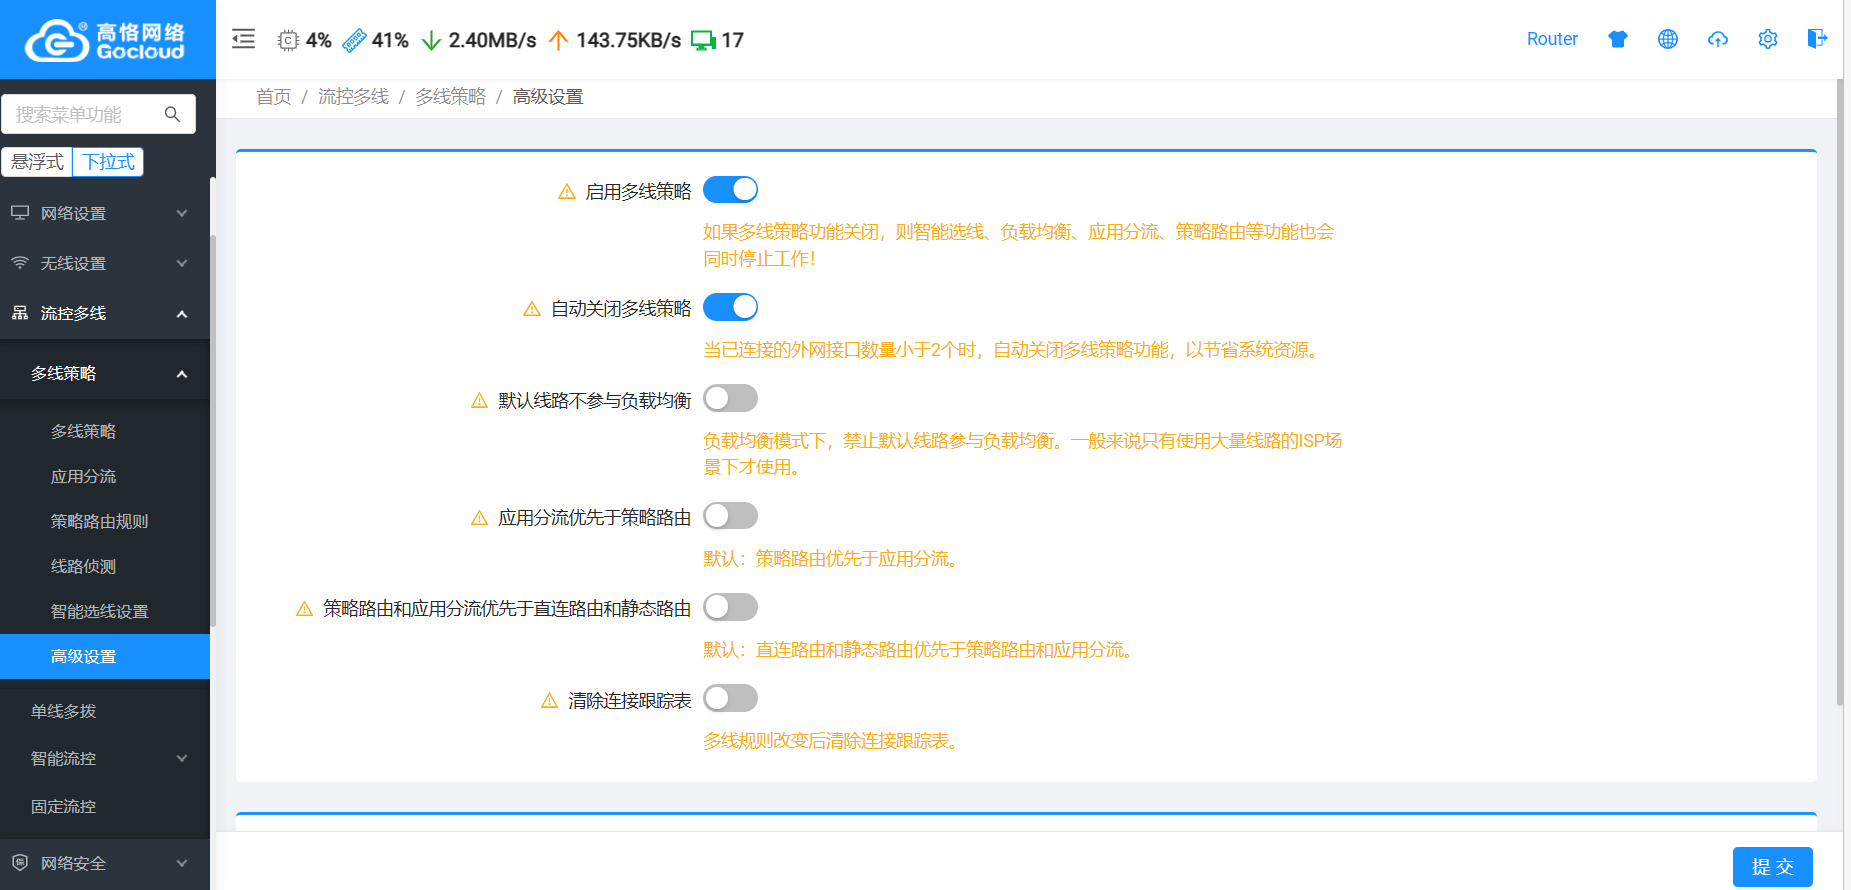The image size is (1851, 890).
Task: Click the main page vertical scrollbar
Action: (x=1840, y=390)
